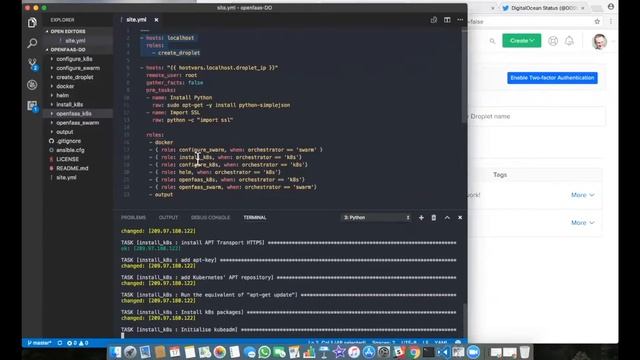640x360 pixels.
Task: Open the README.md file
Action: tap(72, 168)
